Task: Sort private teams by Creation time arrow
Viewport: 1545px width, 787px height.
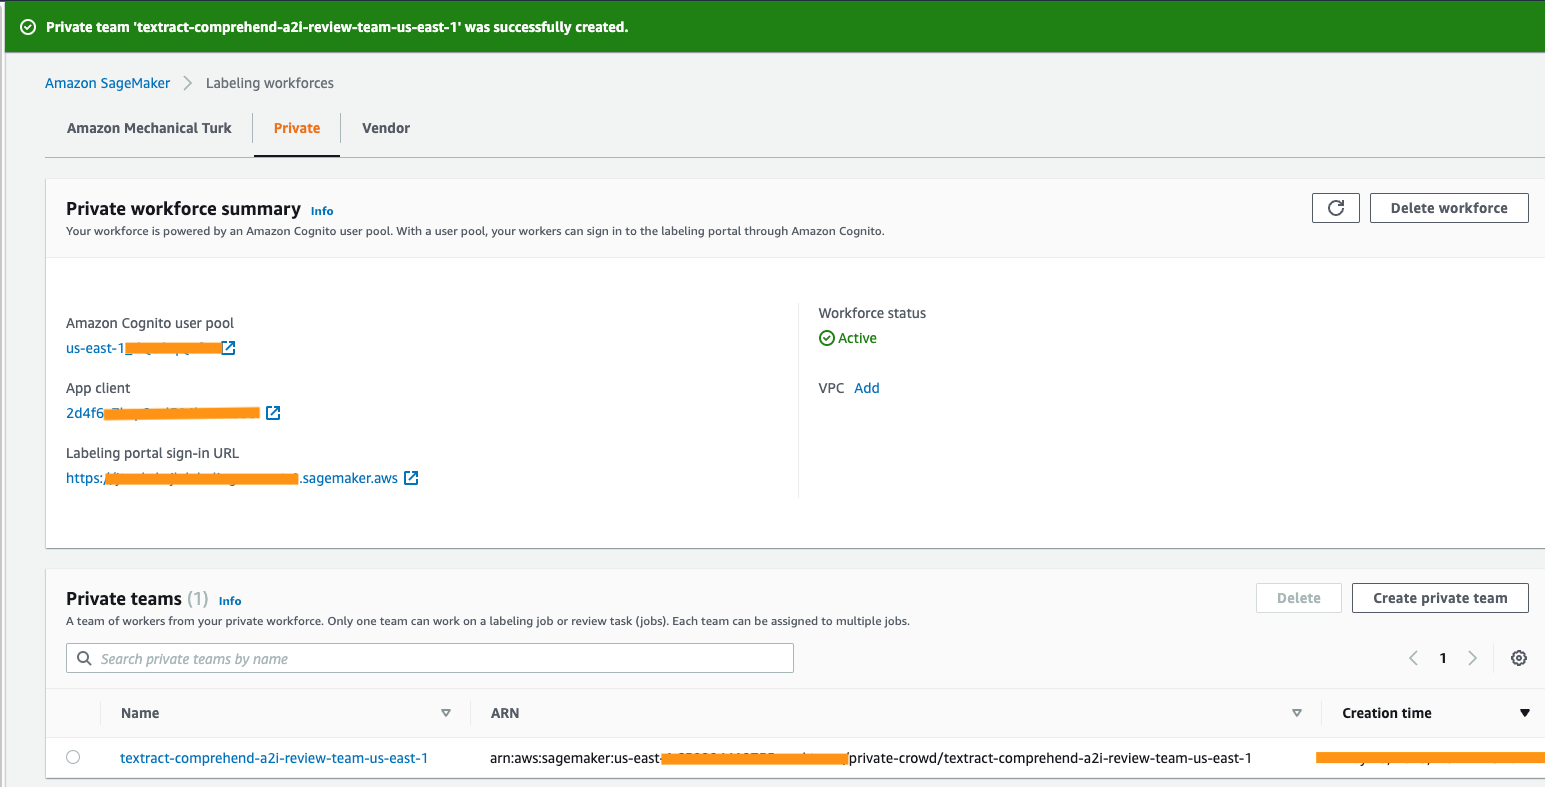Action: (x=1525, y=713)
